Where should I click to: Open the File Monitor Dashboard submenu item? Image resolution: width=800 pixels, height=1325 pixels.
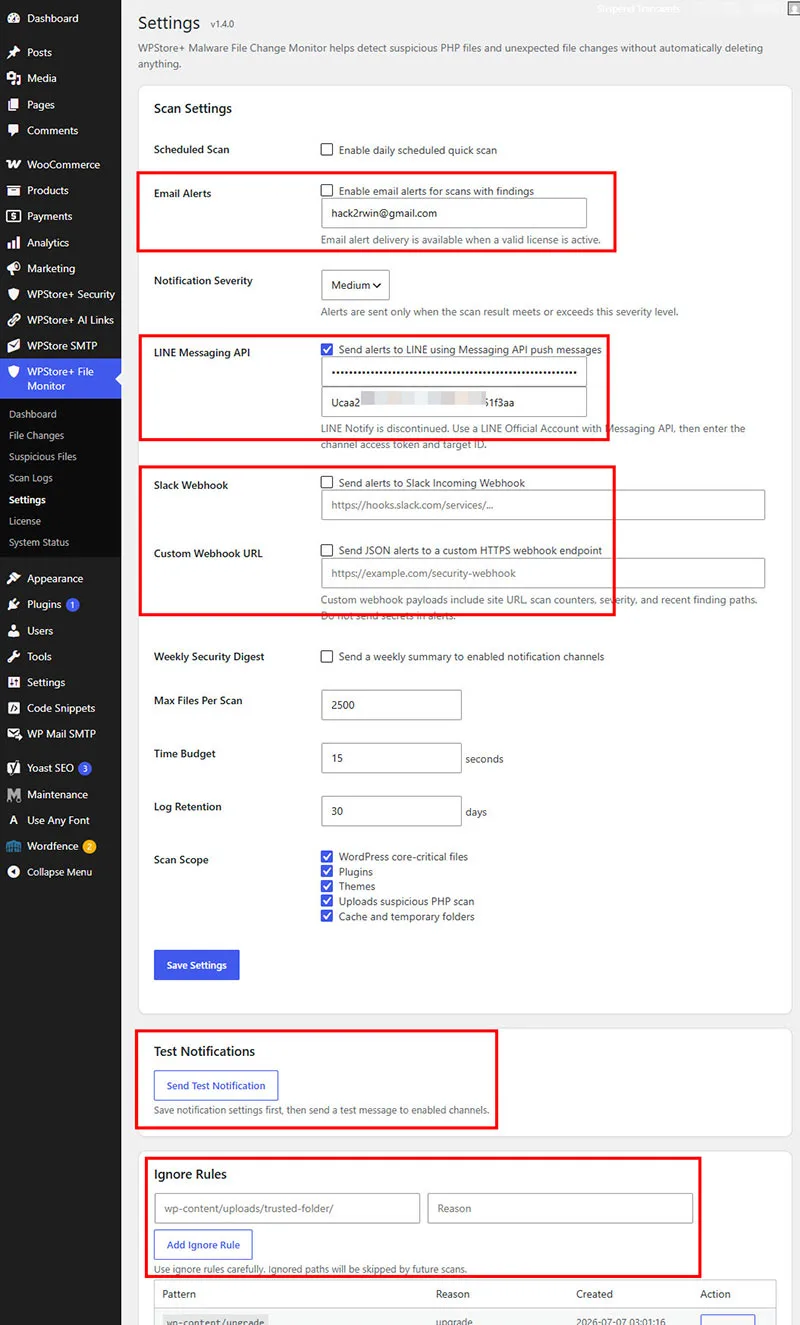[32, 414]
